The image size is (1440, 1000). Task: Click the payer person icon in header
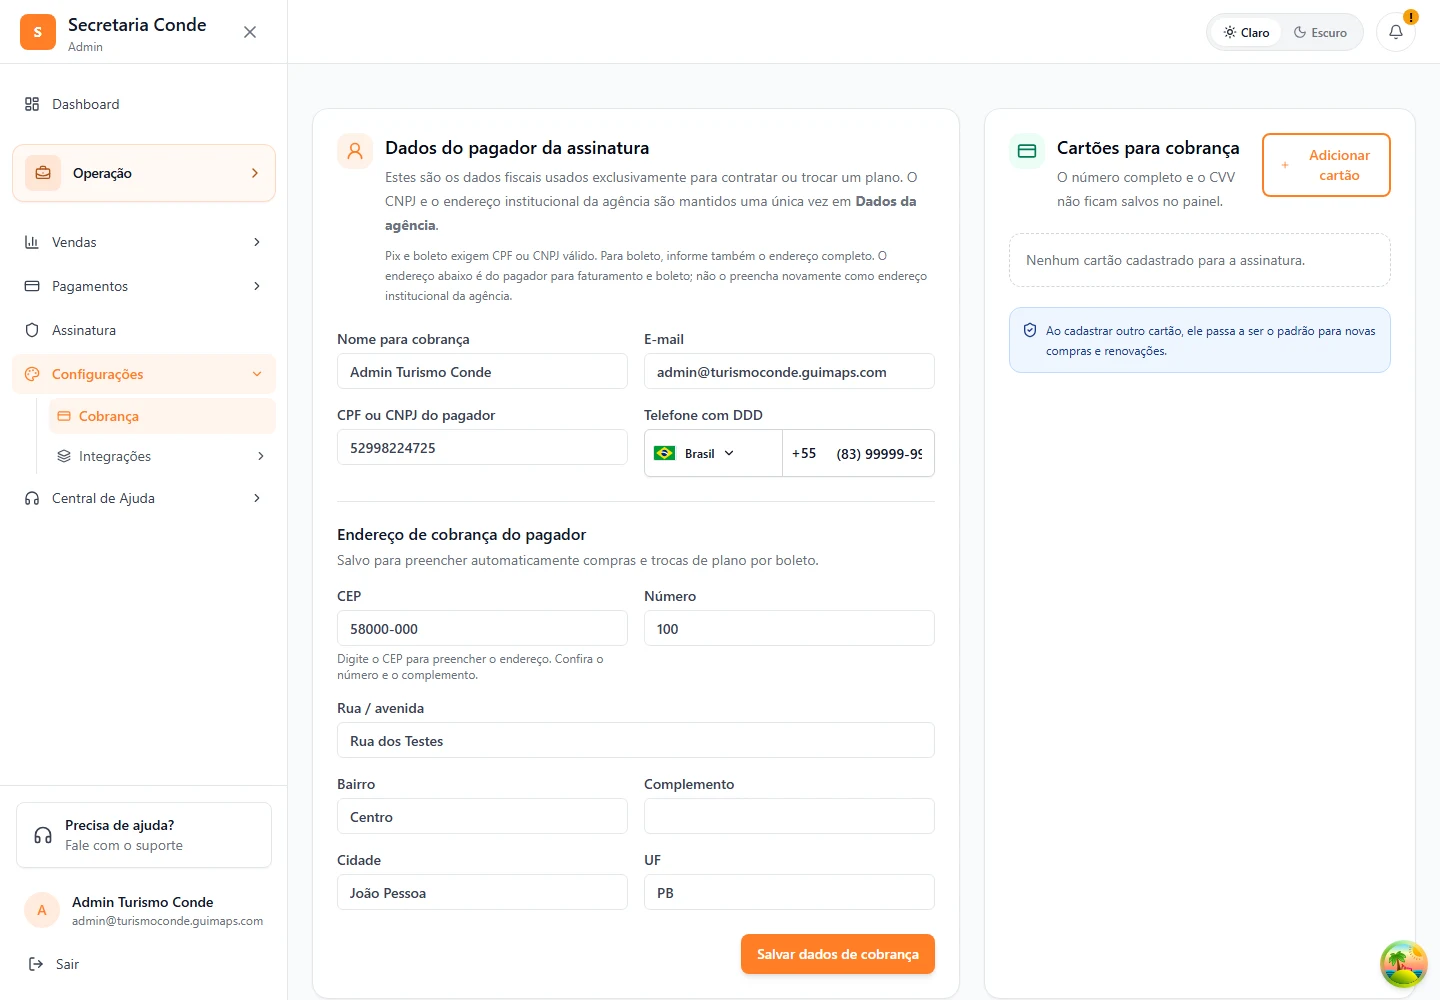click(355, 152)
